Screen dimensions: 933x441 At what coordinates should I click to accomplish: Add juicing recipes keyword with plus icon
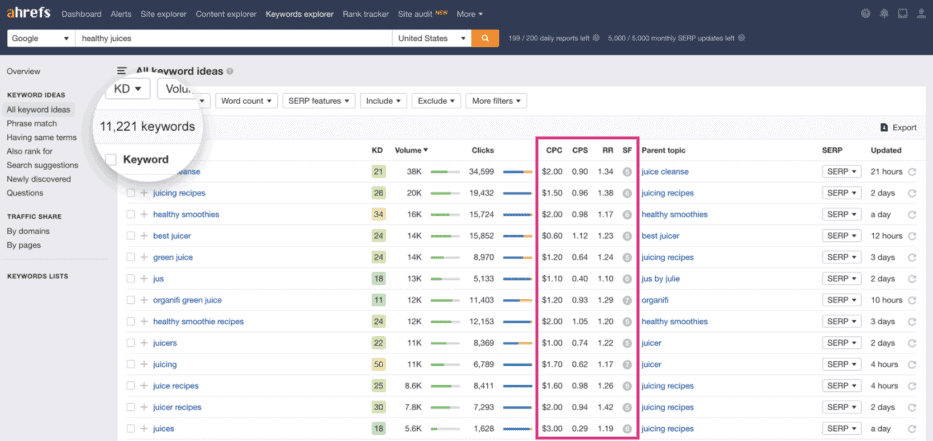point(143,193)
